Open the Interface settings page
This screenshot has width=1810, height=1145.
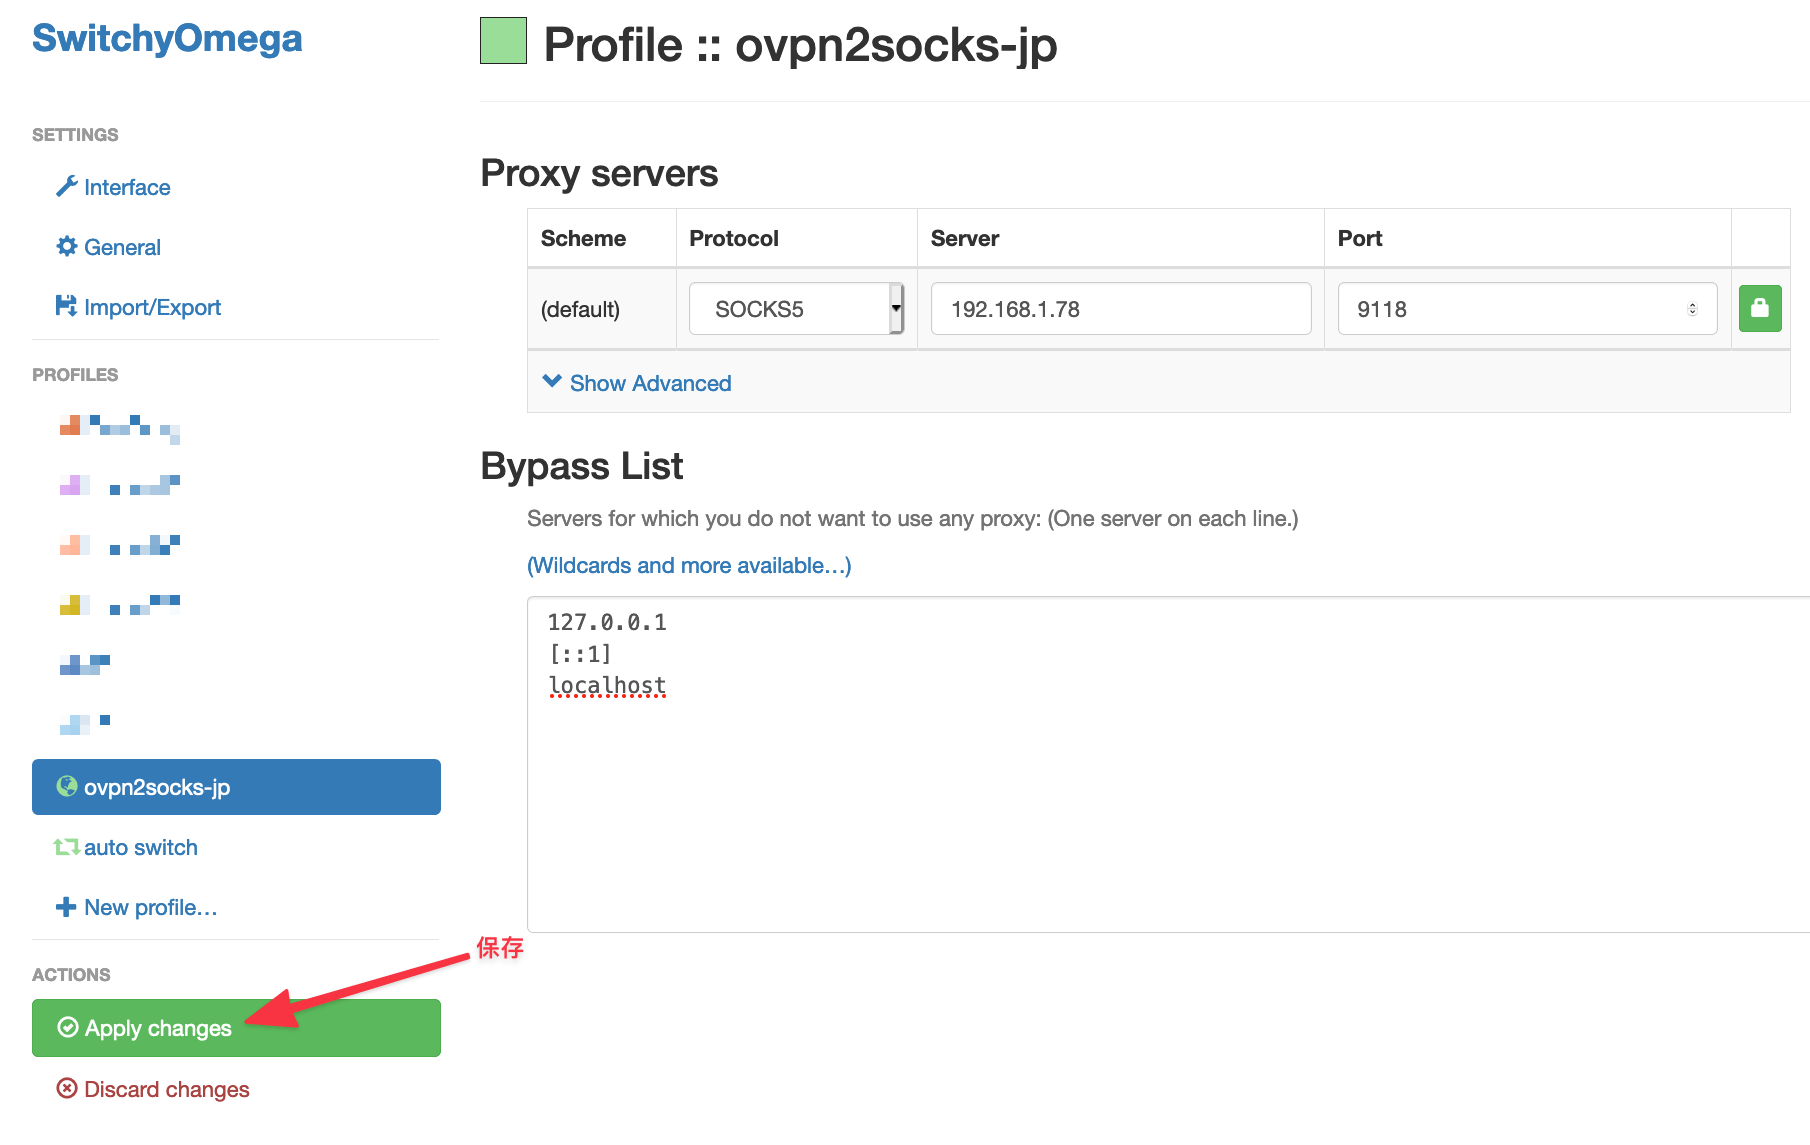(127, 187)
